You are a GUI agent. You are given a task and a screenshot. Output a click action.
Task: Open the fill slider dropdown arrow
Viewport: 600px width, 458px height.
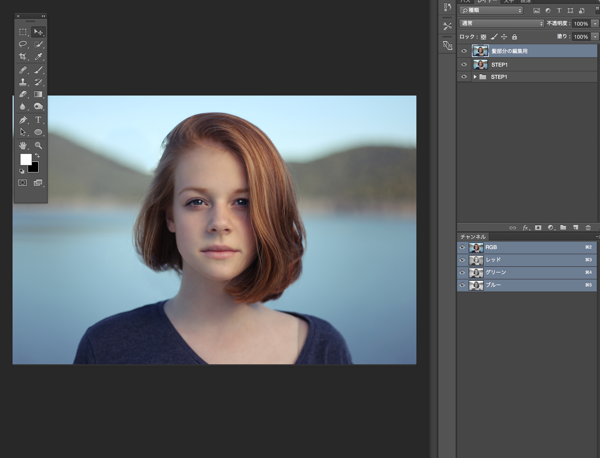(x=595, y=37)
